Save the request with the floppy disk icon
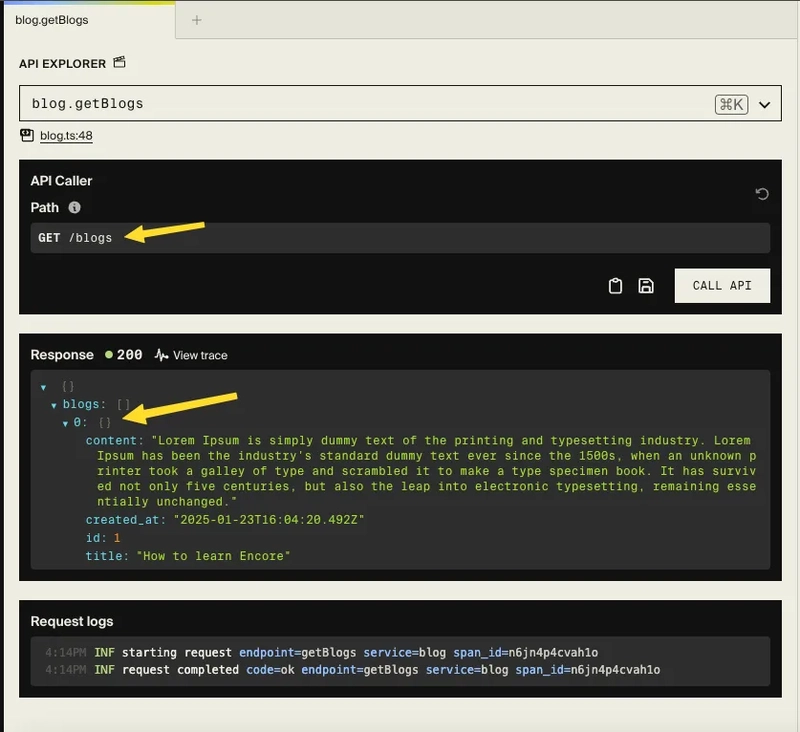 tap(646, 286)
